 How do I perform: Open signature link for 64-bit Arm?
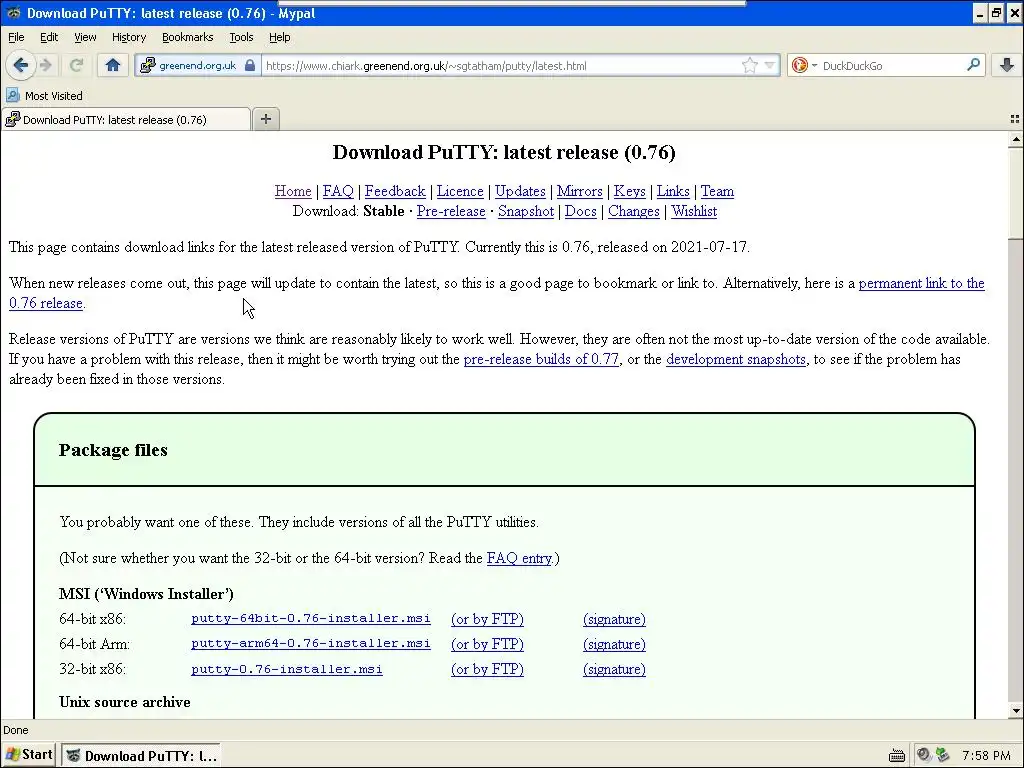[615, 645]
